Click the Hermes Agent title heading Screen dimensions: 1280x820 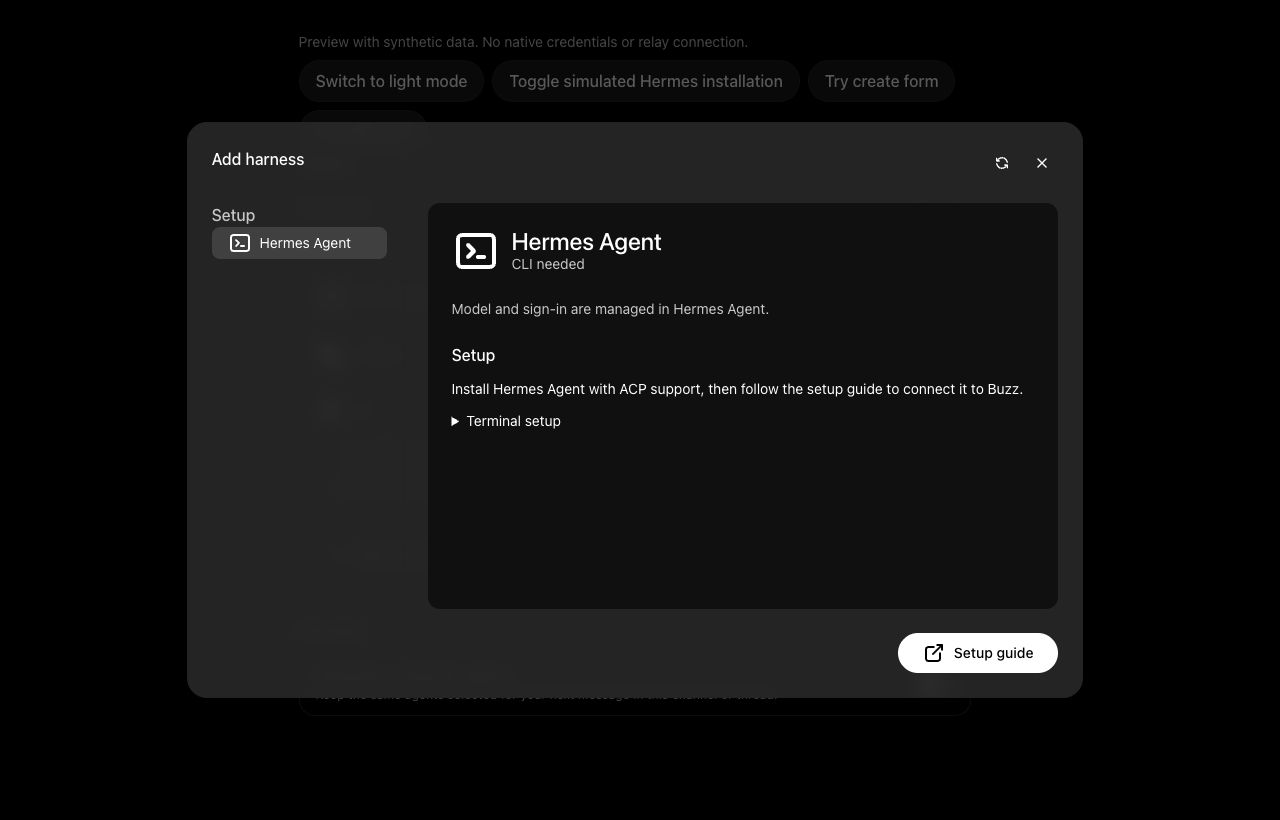pyautogui.click(x=586, y=242)
